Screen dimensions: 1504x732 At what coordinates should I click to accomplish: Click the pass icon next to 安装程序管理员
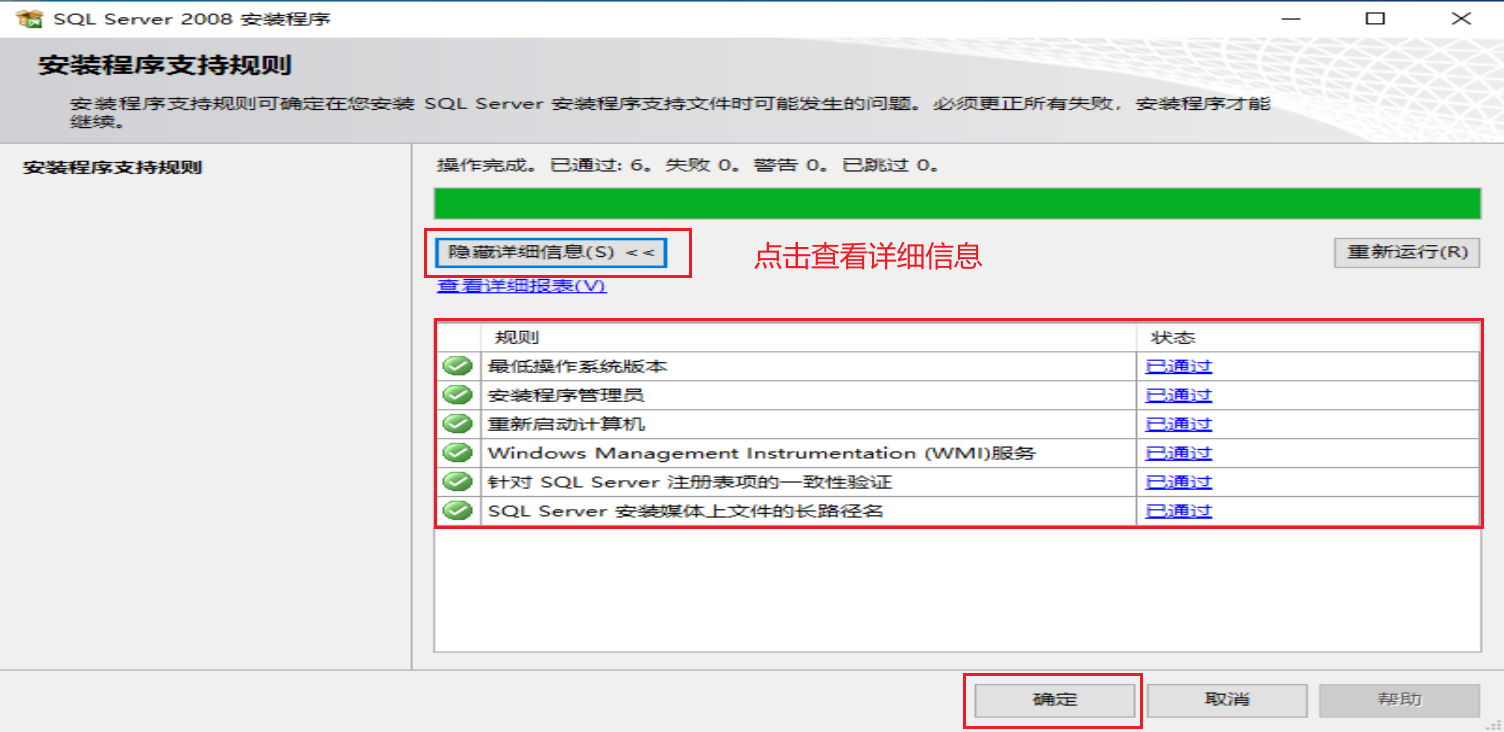[457, 395]
